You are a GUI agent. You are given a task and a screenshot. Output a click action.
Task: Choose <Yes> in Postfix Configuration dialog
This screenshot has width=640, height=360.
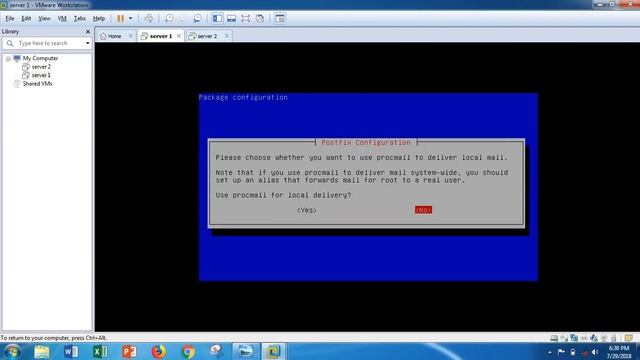coord(307,210)
